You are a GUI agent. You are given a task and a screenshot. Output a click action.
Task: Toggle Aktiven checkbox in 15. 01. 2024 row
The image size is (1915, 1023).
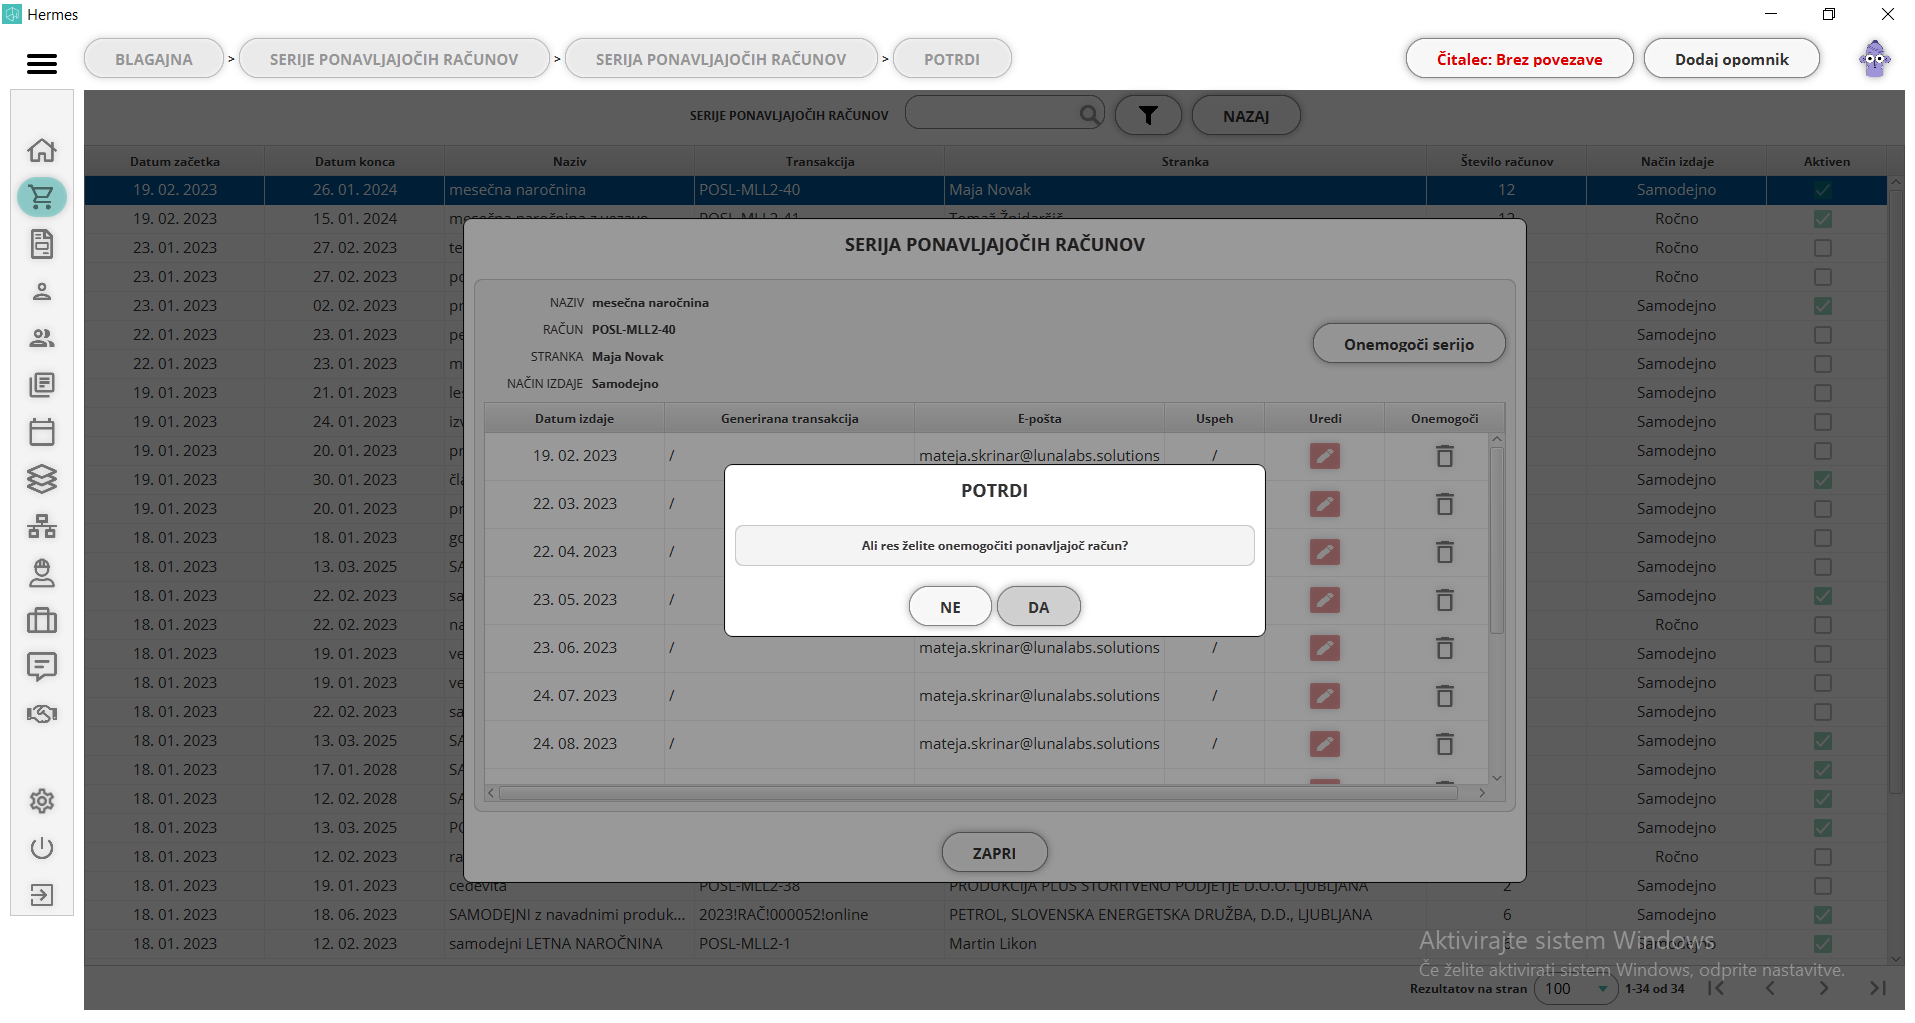(1823, 219)
